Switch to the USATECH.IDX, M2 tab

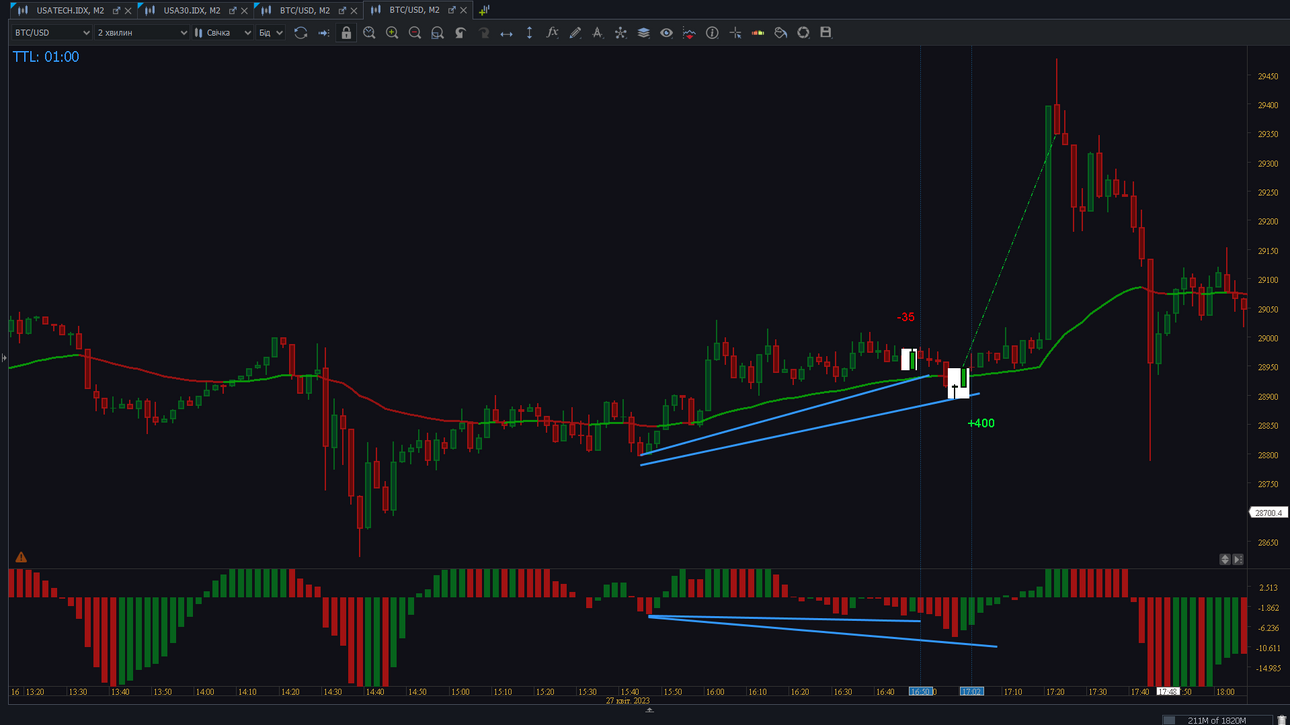point(70,10)
